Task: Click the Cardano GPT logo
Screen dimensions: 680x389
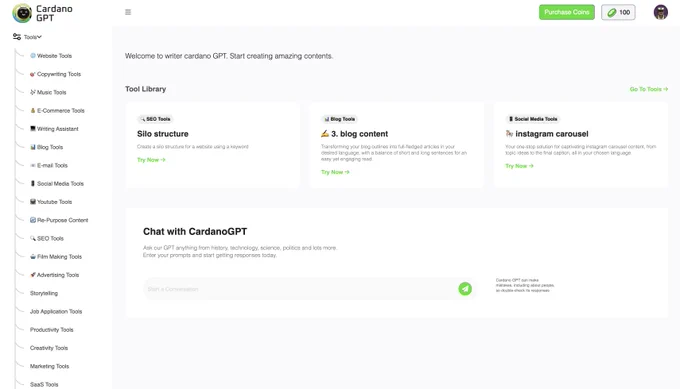Action: (x=42, y=13)
